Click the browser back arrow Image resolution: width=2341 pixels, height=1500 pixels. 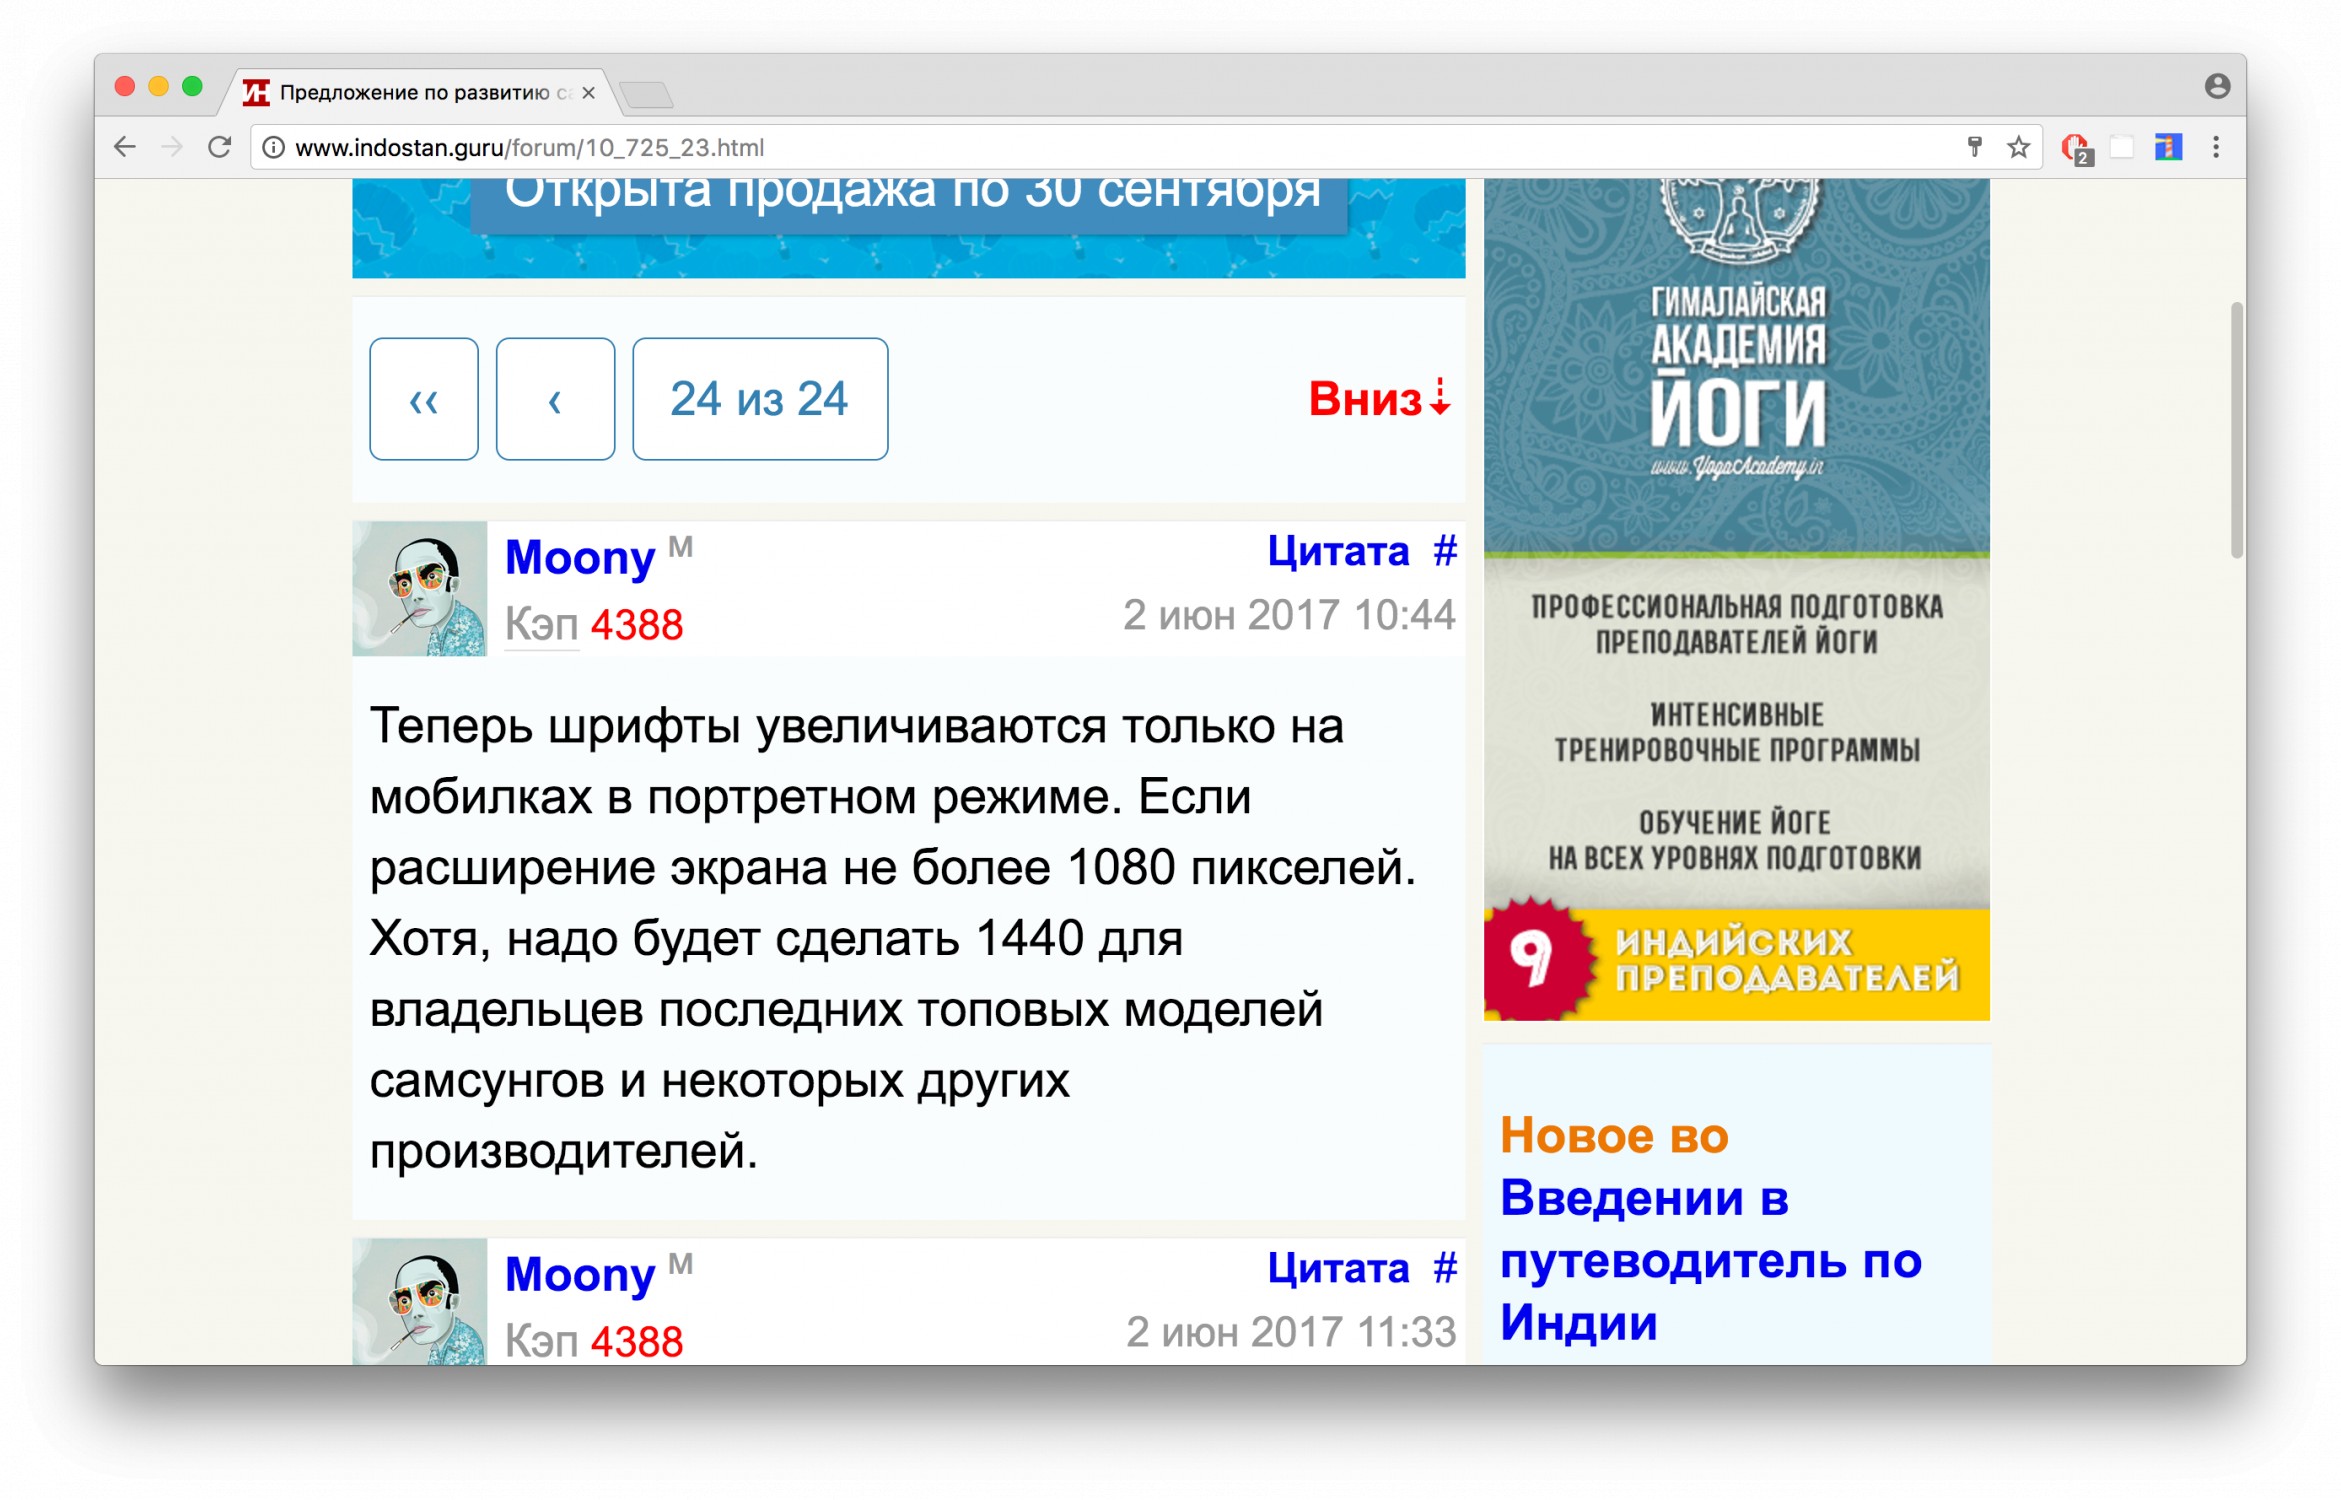(125, 148)
